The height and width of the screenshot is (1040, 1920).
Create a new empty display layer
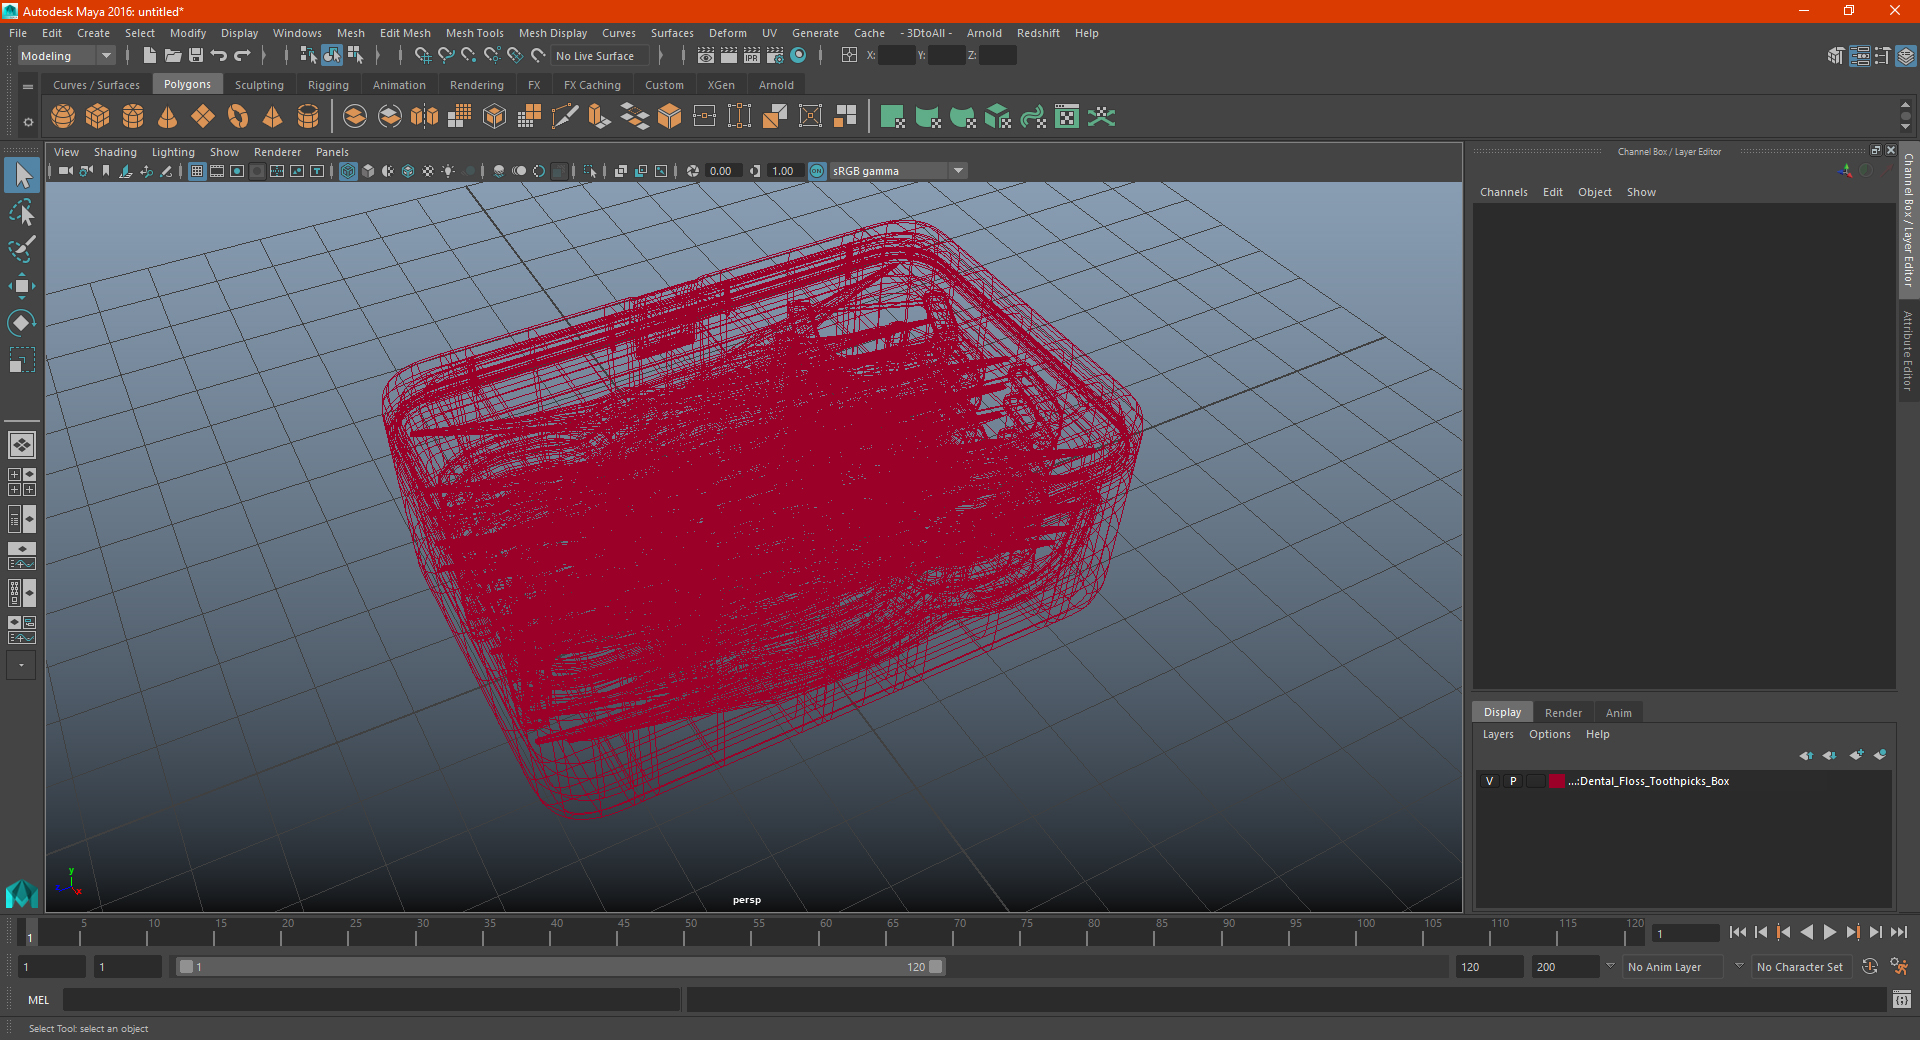click(1857, 755)
